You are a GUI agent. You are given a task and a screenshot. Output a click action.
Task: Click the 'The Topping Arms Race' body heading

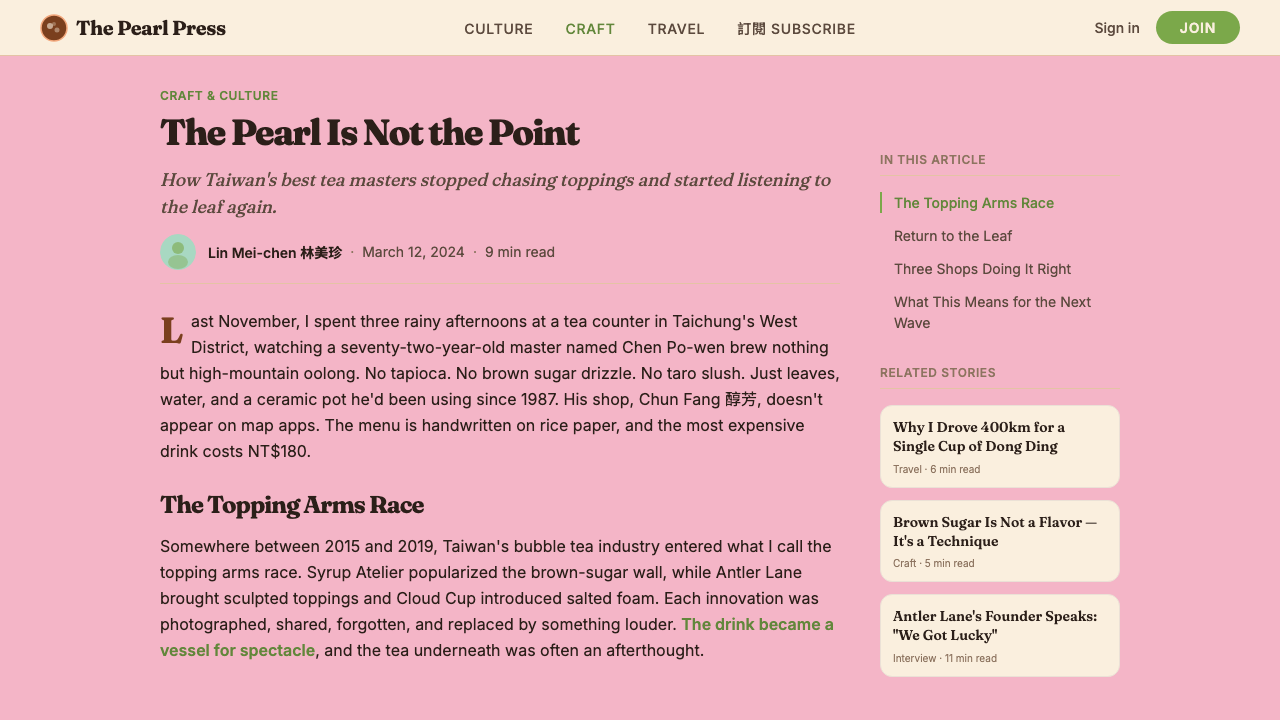292,505
